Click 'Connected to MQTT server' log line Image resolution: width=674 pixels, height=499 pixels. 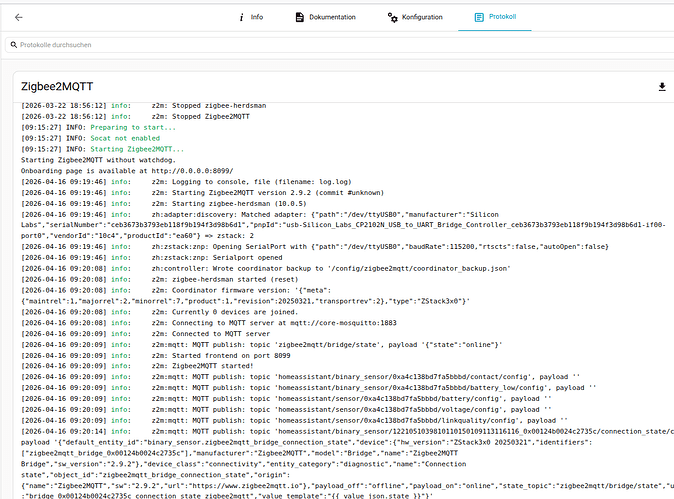146,334
